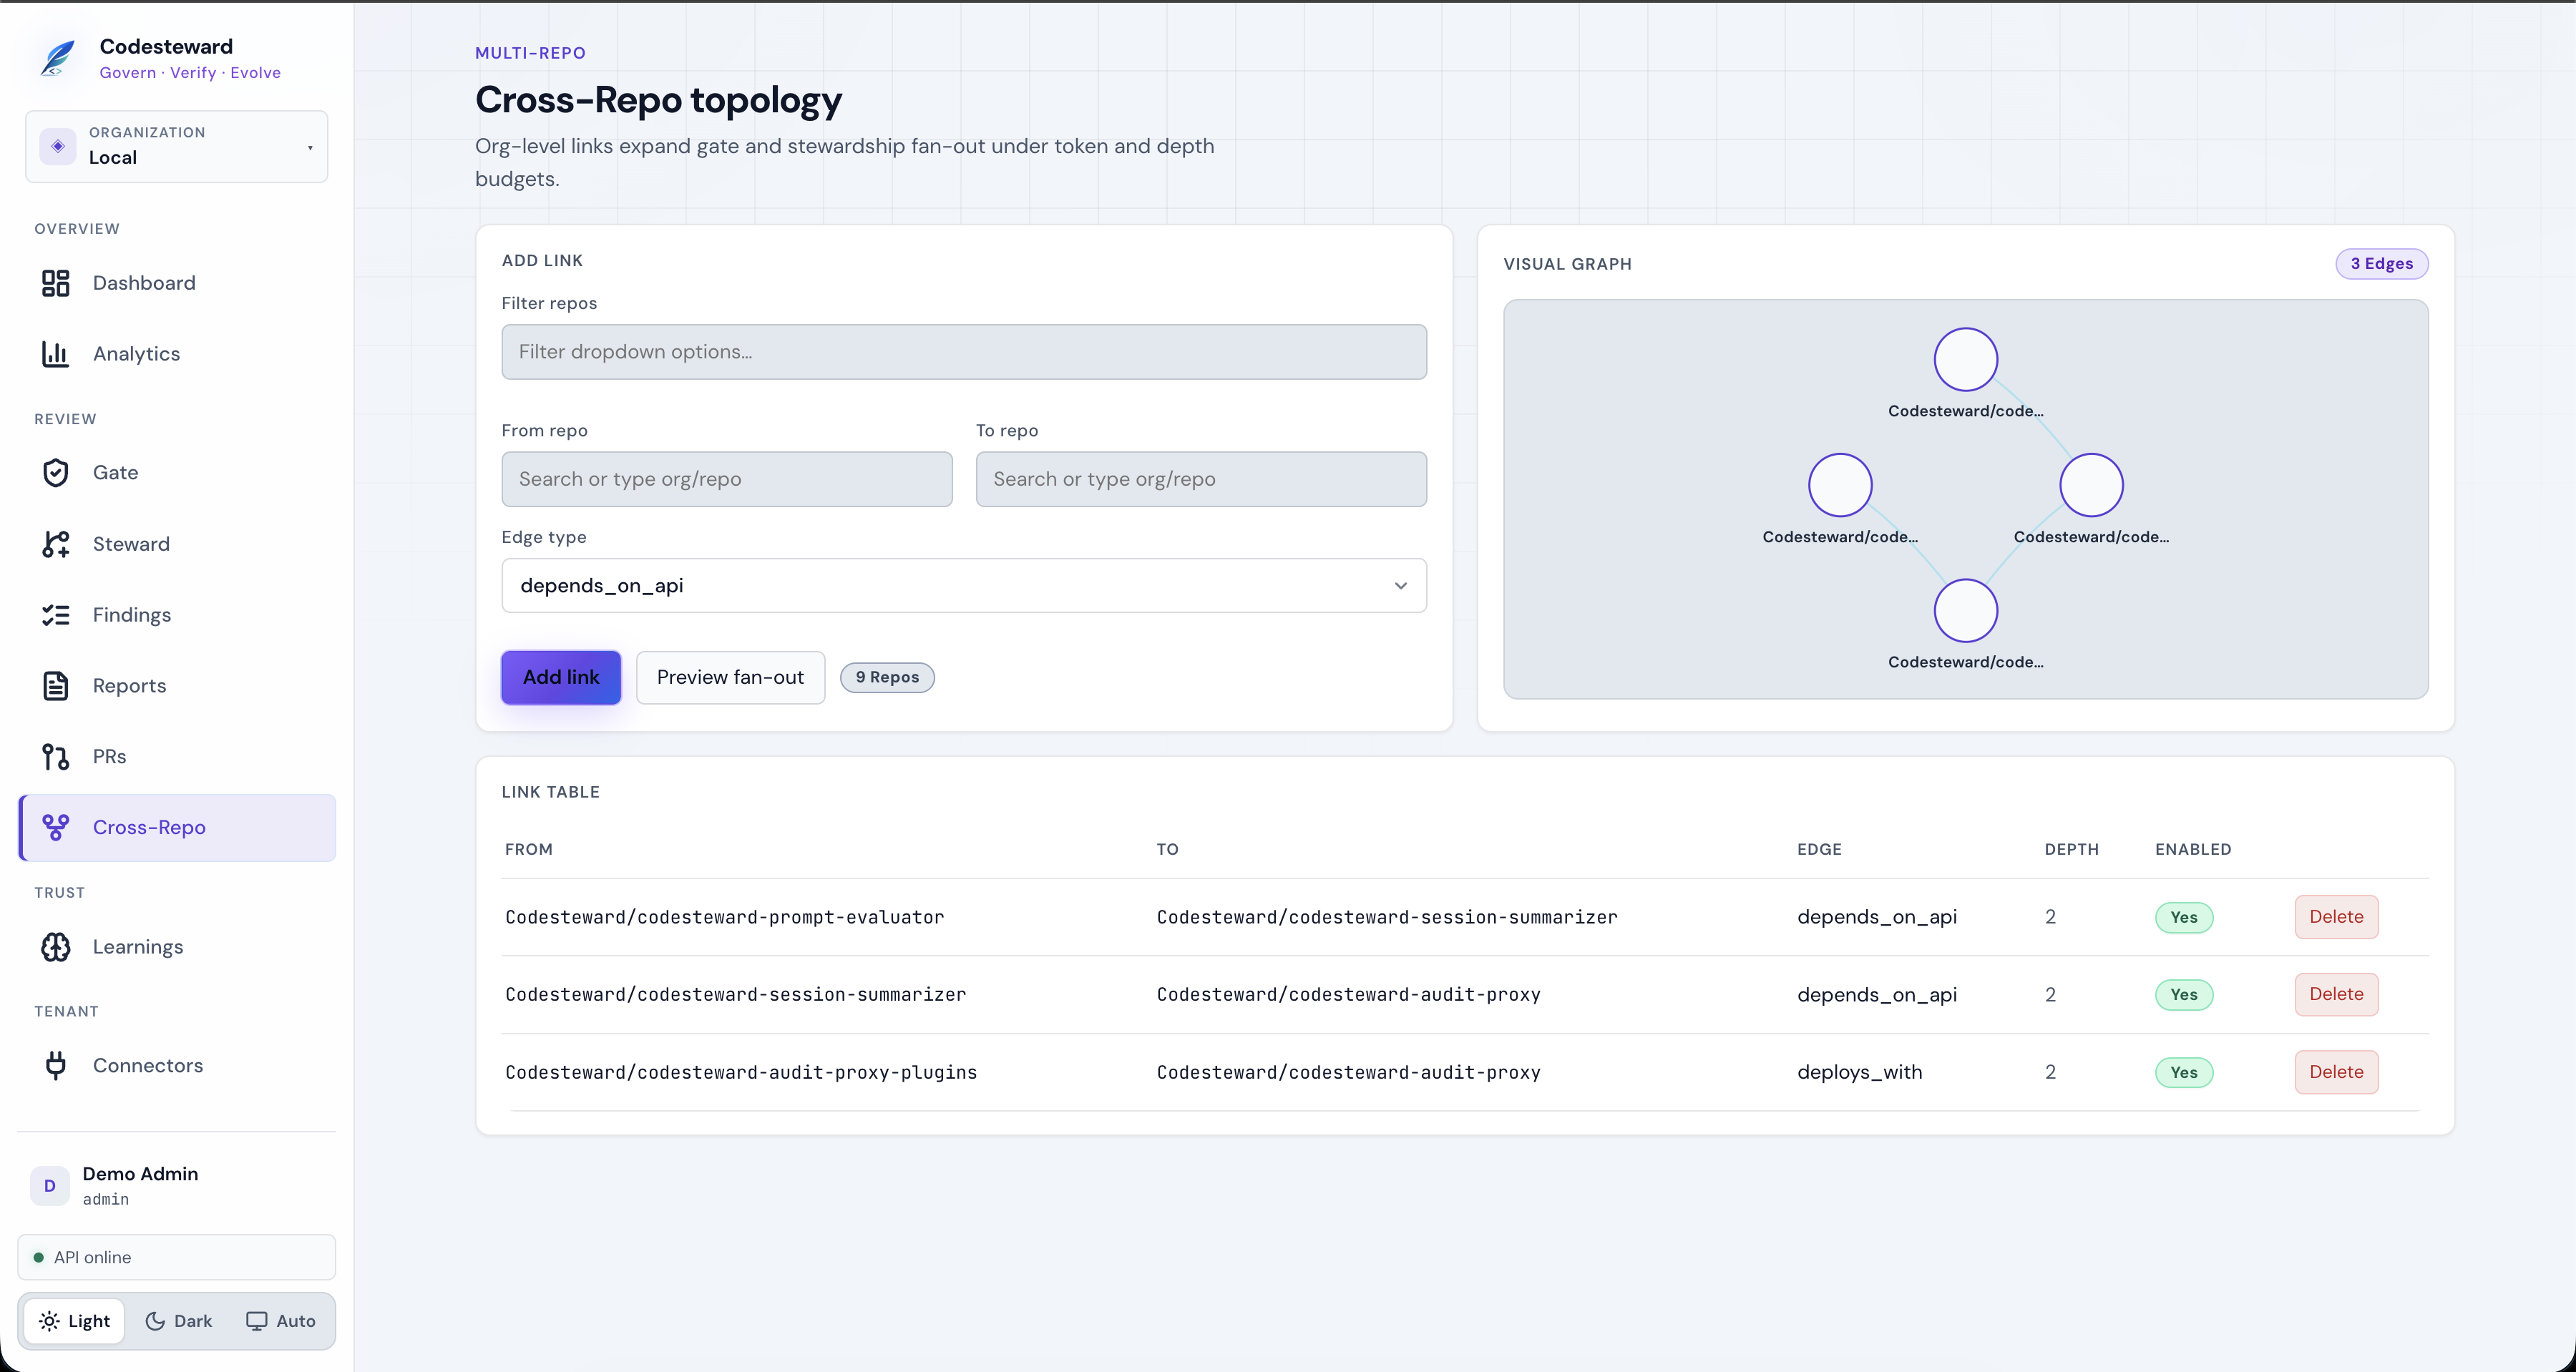Click the Add link button
Image resolution: width=2576 pixels, height=1372 pixels.
click(x=561, y=678)
